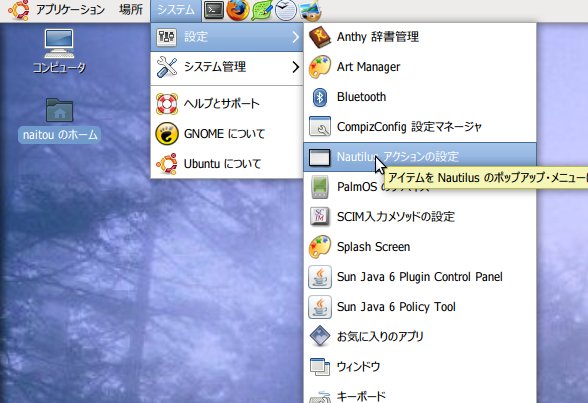The width and height of the screenshot is (588, 403).
Task: Choose the システム管理 menu entry
Action: coord(226,67)
